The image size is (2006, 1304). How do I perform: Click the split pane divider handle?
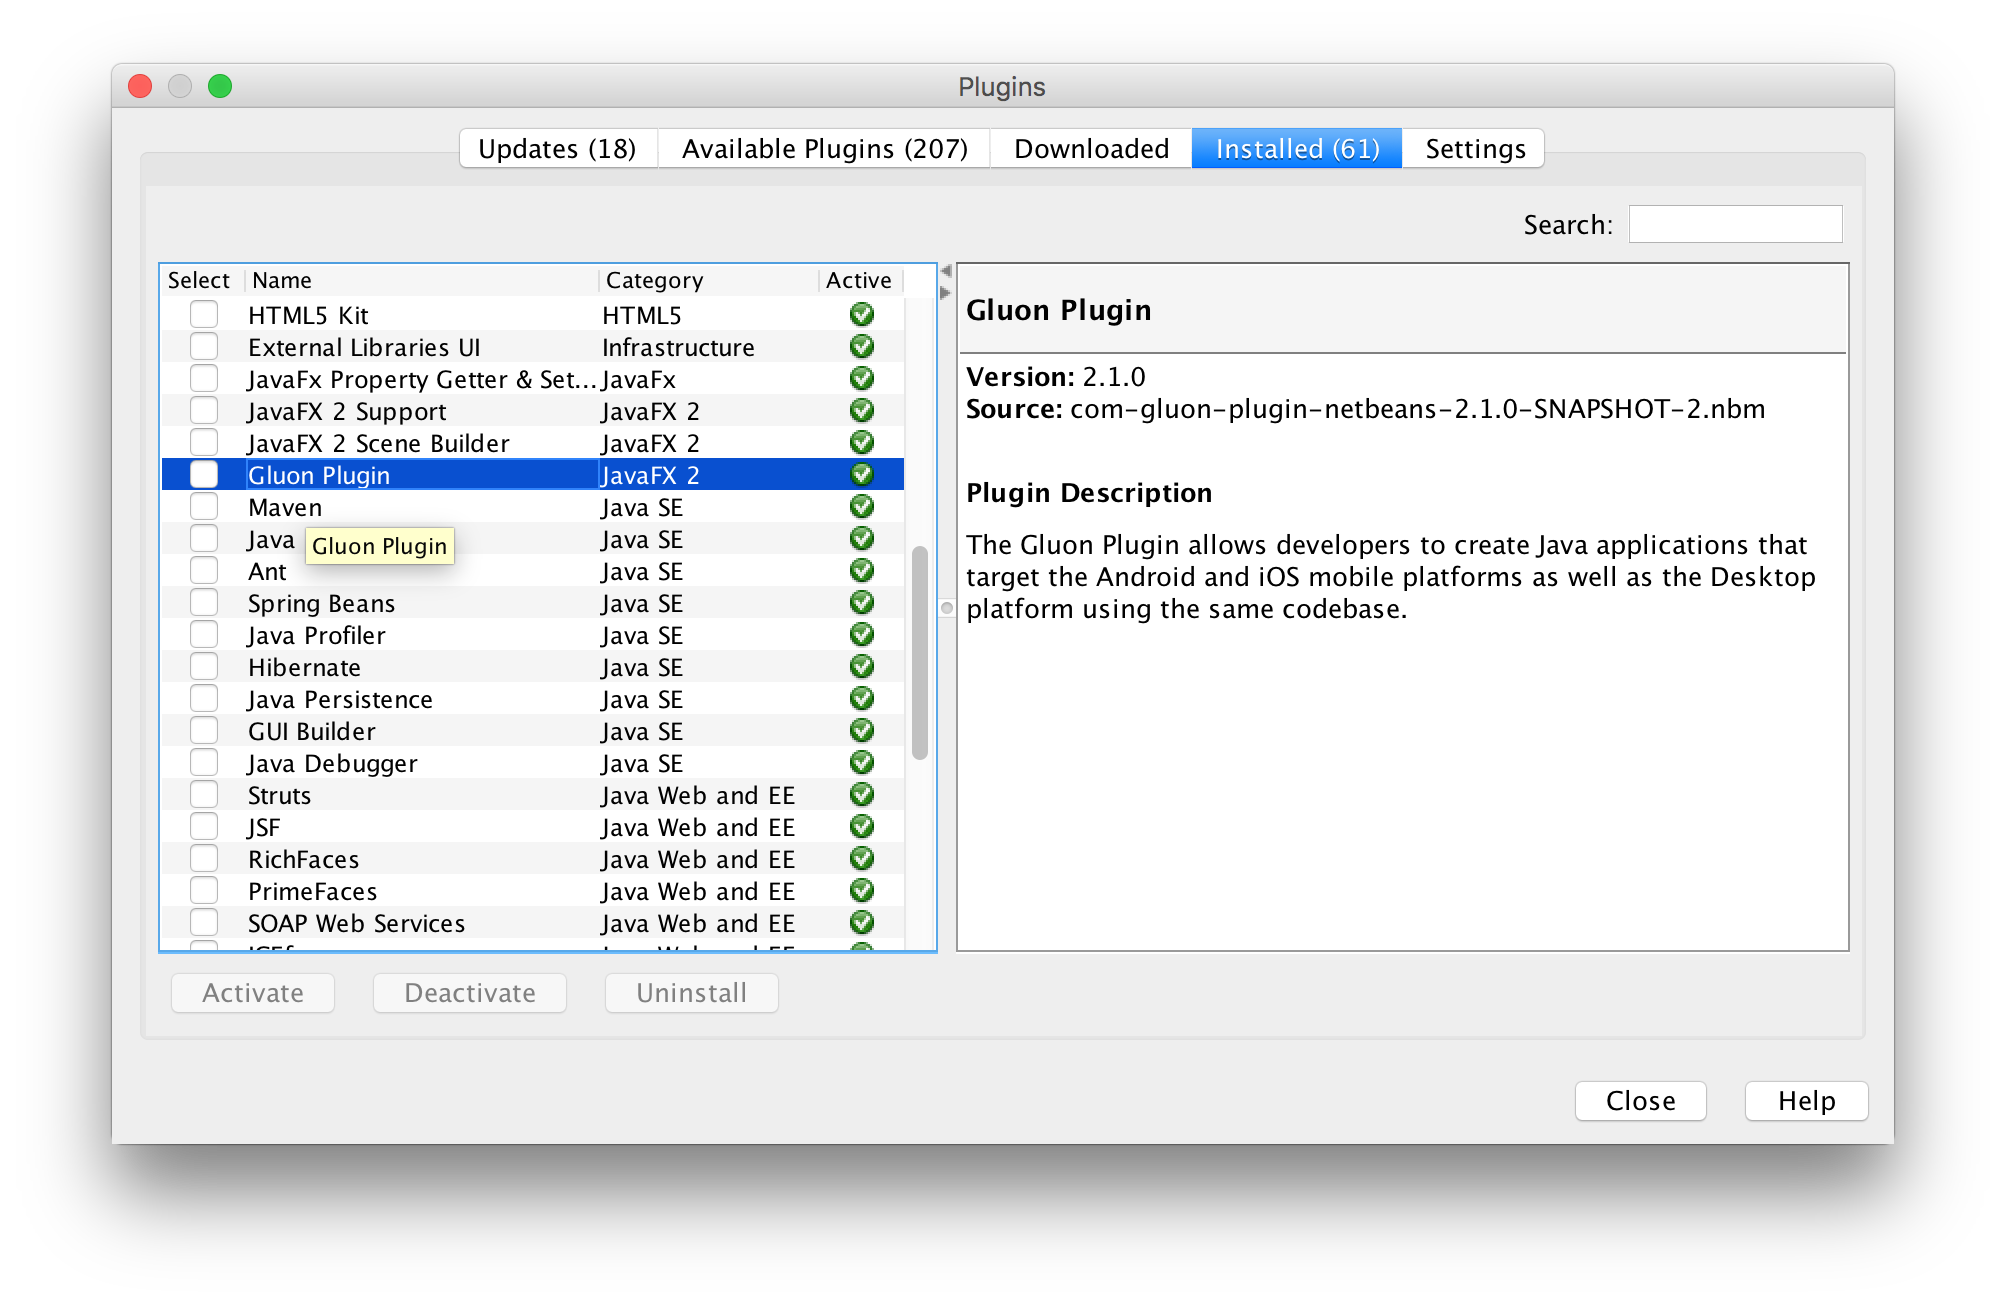click(x=946, y=608)
